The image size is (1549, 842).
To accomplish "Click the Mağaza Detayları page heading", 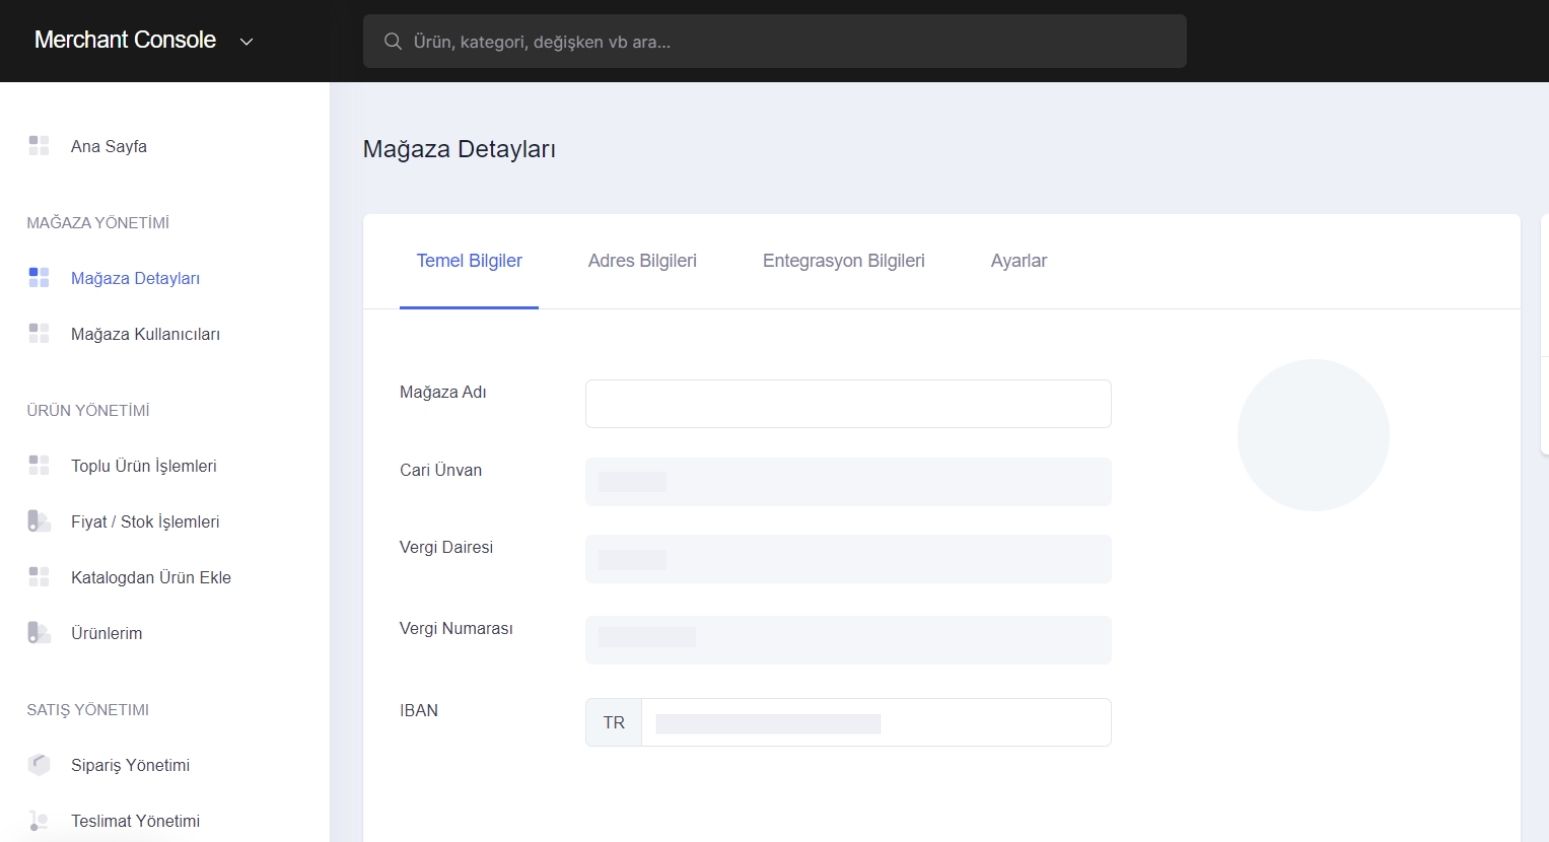I will 459,149.
